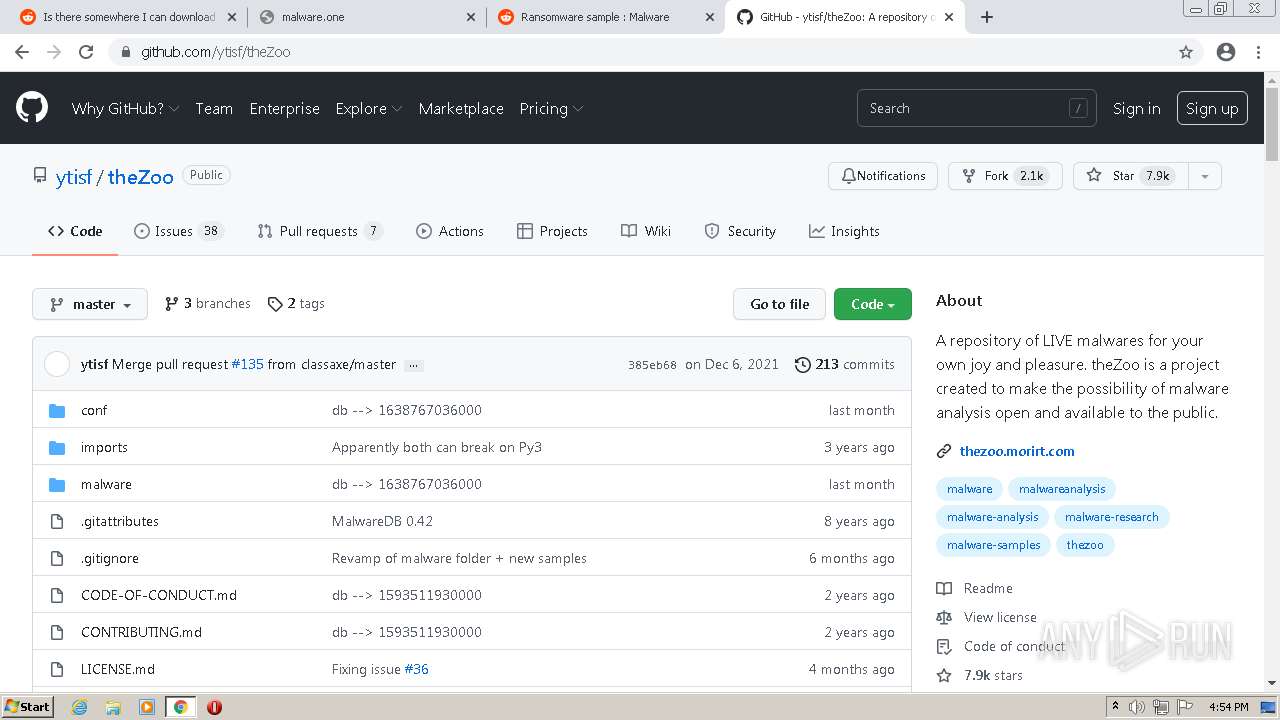Viewport: 1280px width, 720px height.
Task: Reload the page with refresh icon
Action: pos(86,52)
